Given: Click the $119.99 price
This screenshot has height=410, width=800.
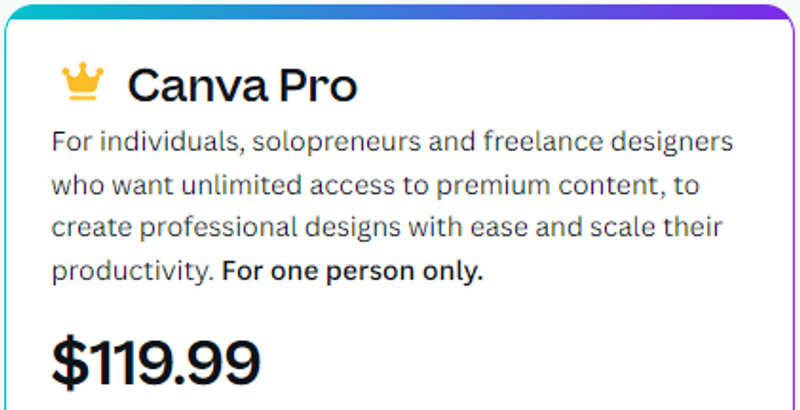Looking at the screenshot, I should [156, 362].
